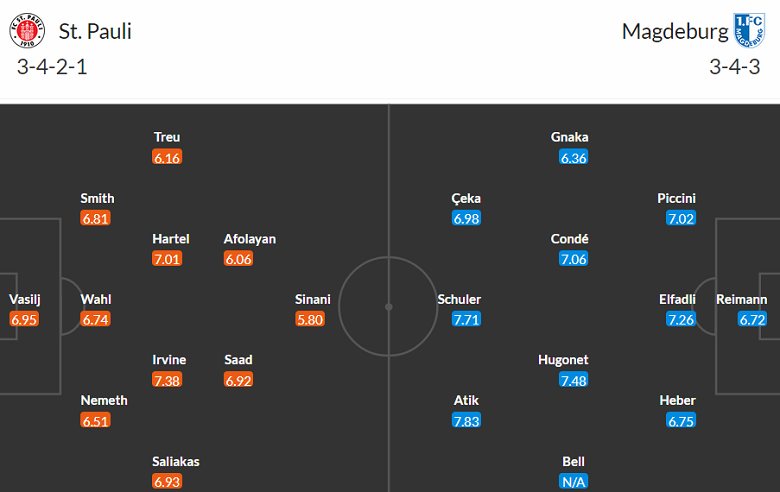Open Hugonet's 7.48 rating badge
The height and width of the screenshot is (492, 780).
click(x=574, y=380)
